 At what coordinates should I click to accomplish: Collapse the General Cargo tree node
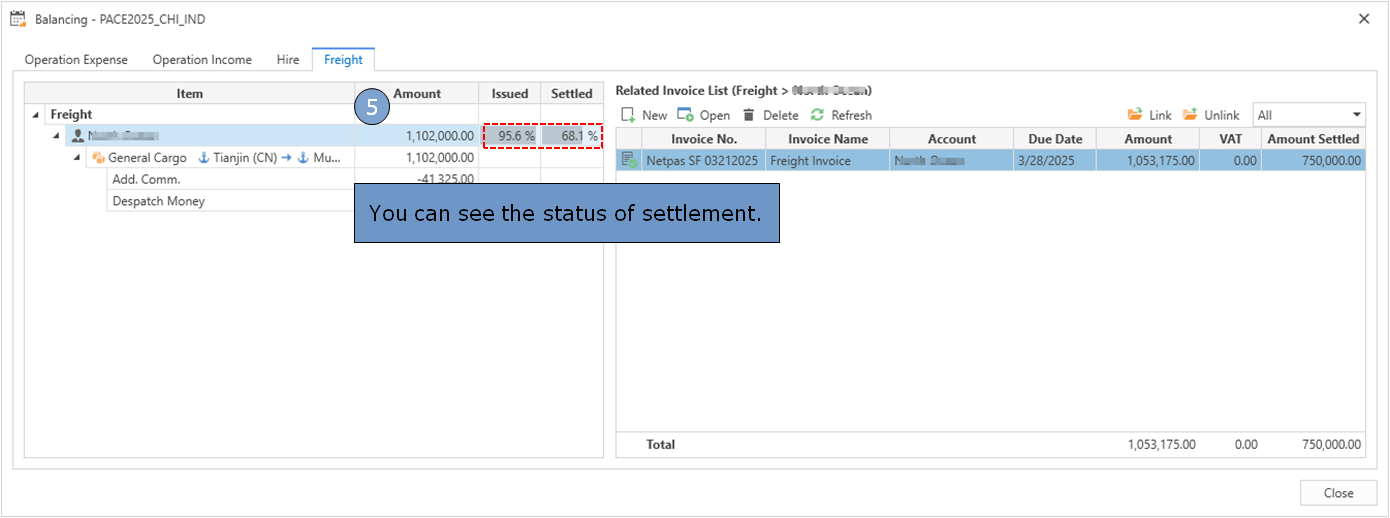pos(78,158)
